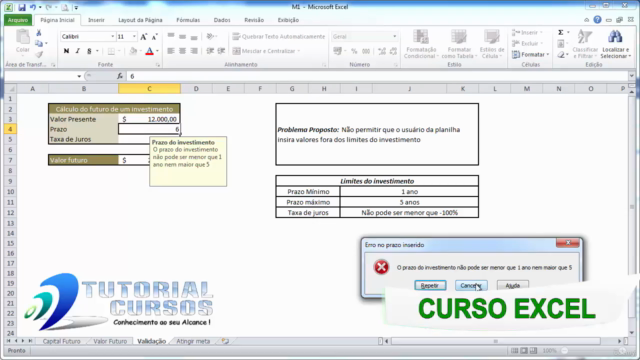
Task: Apply the thousands separator 000 icon
Action: coord(366,51)
